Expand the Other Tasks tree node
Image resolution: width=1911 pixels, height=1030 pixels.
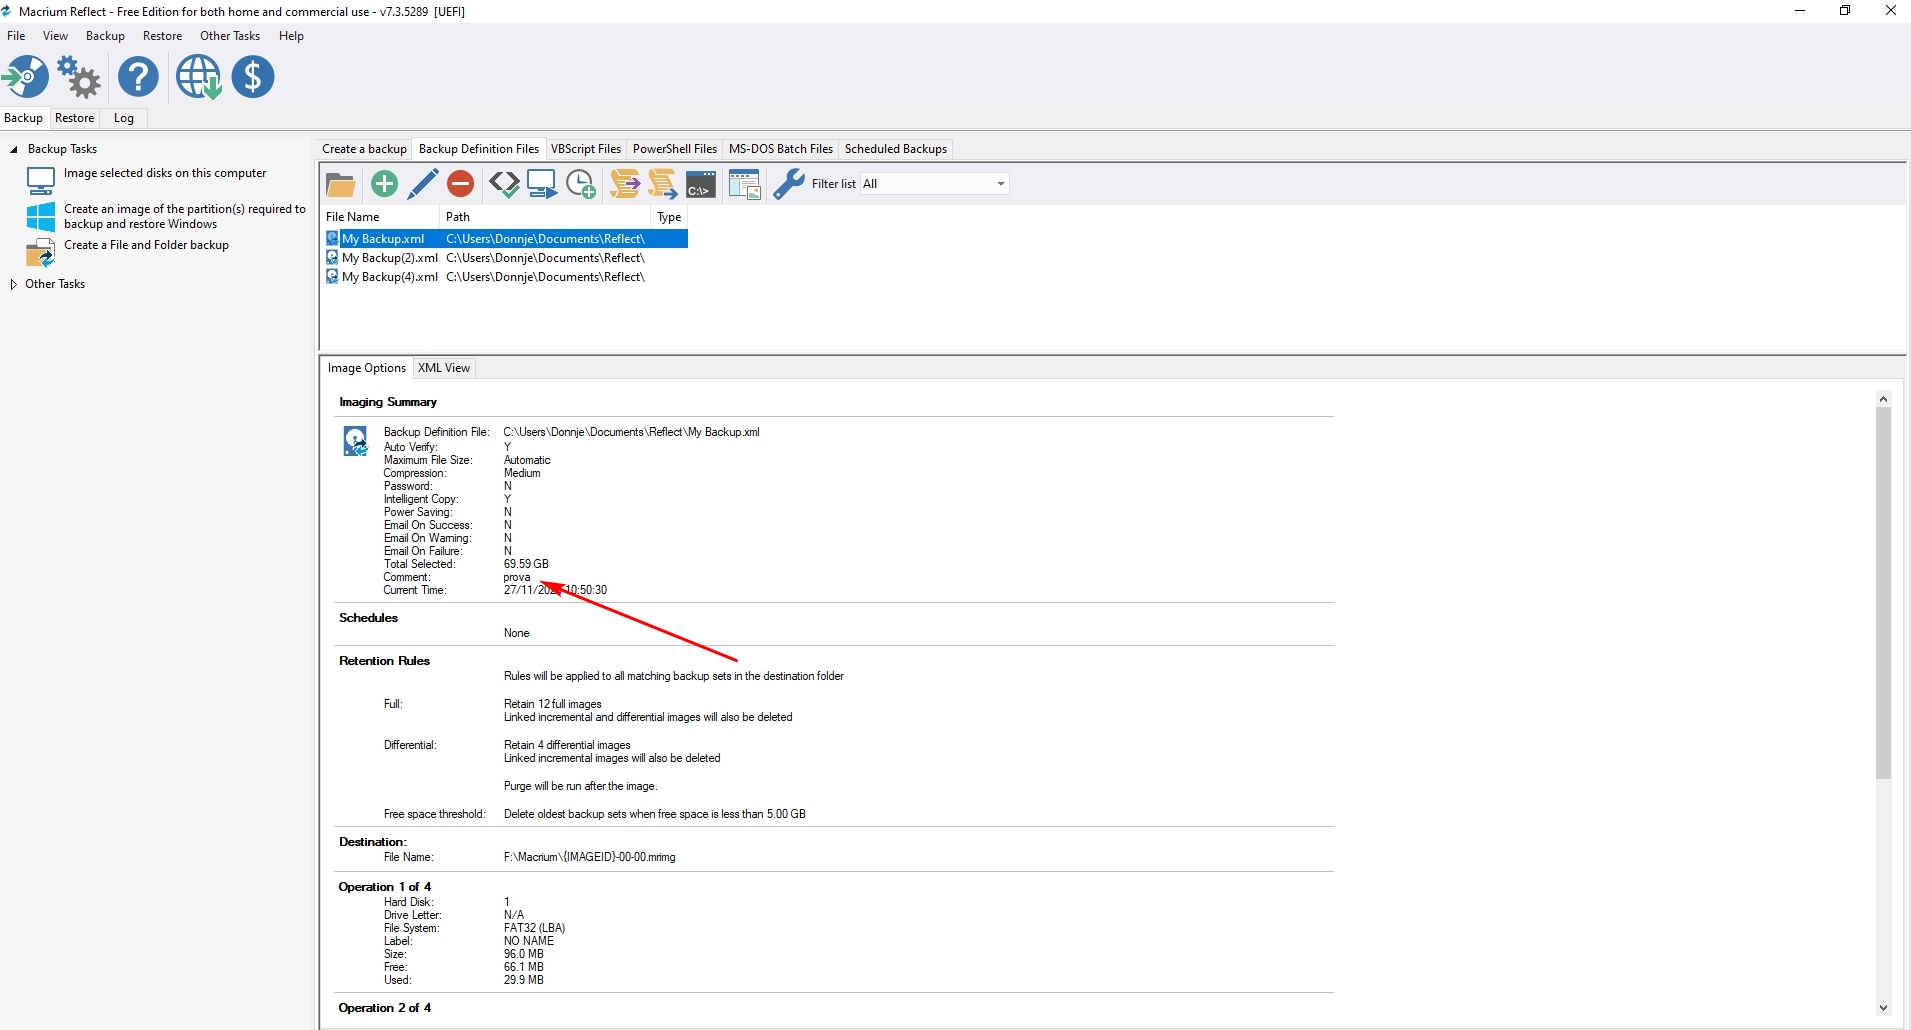(x=14, y=284)
